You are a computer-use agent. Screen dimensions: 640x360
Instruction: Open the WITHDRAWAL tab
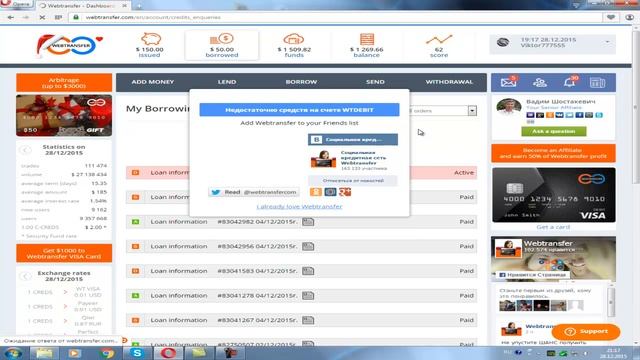449,82
